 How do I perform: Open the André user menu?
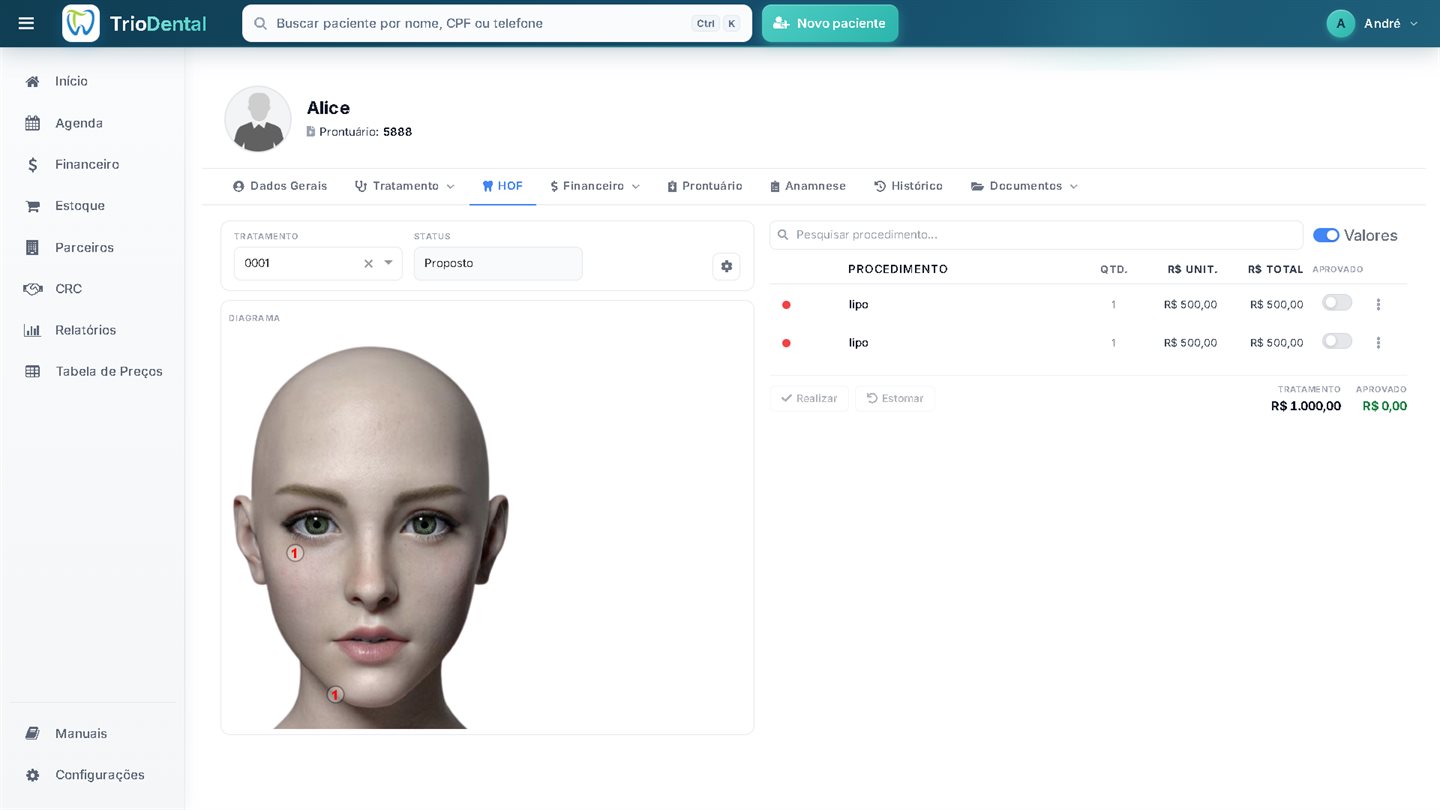1373,23
